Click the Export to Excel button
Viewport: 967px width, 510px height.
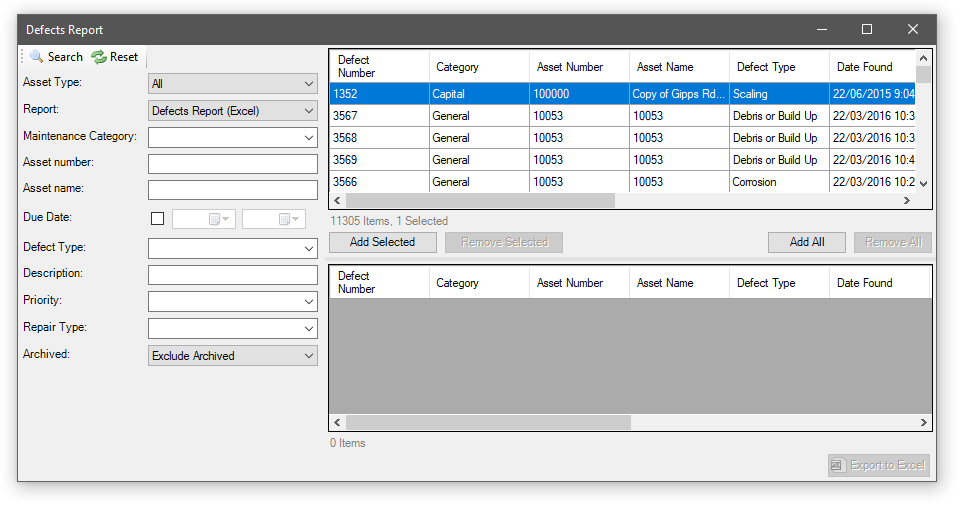[879, 465]
